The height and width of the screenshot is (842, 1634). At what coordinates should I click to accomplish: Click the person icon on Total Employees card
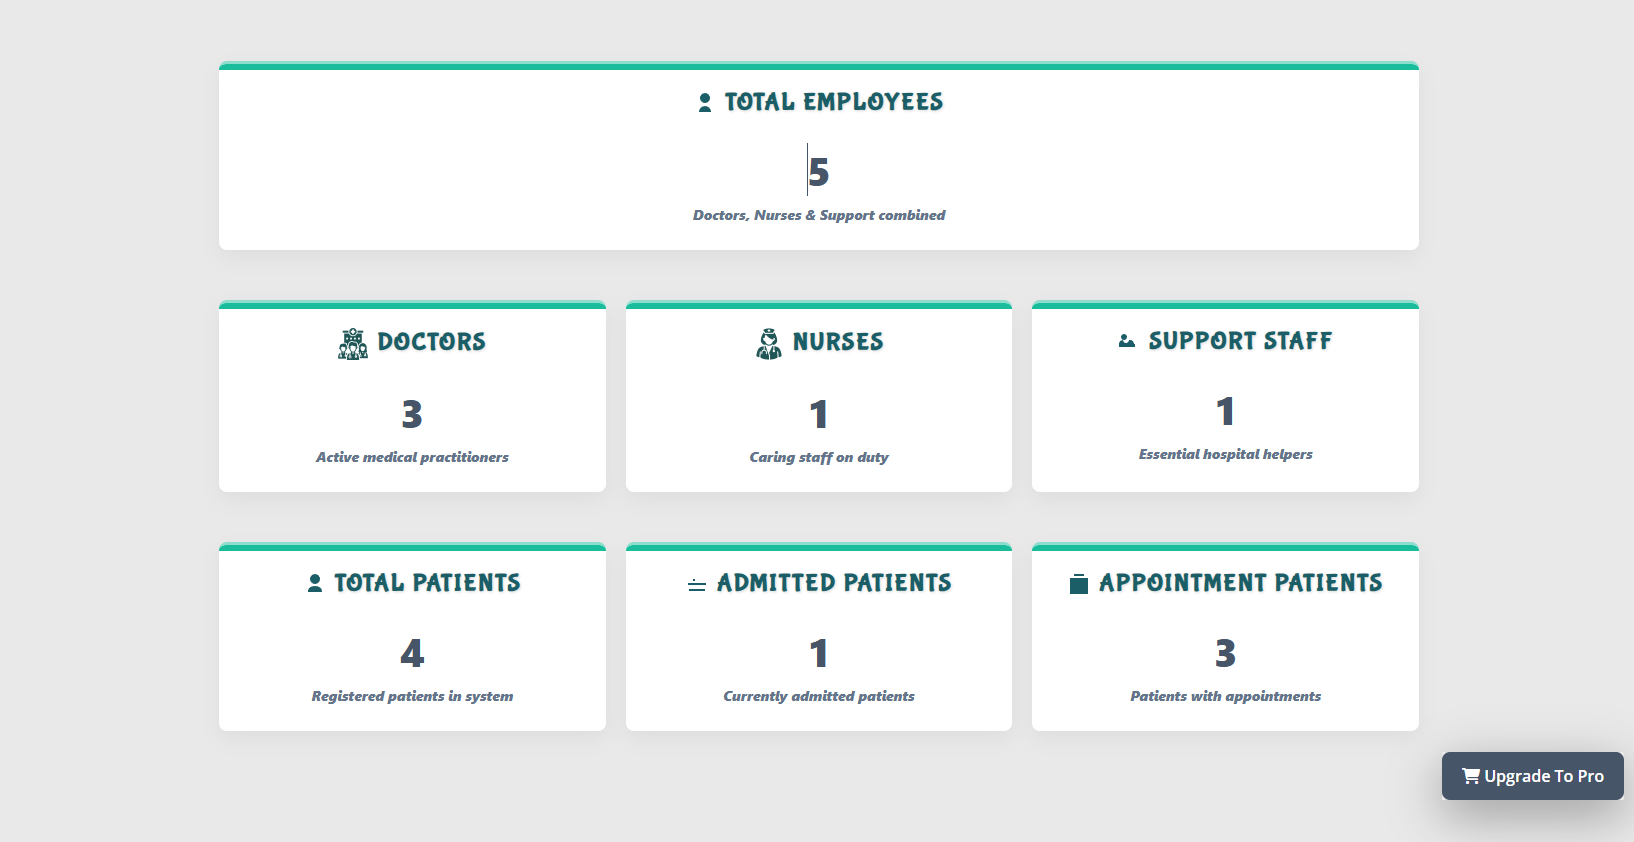(703, 101)
